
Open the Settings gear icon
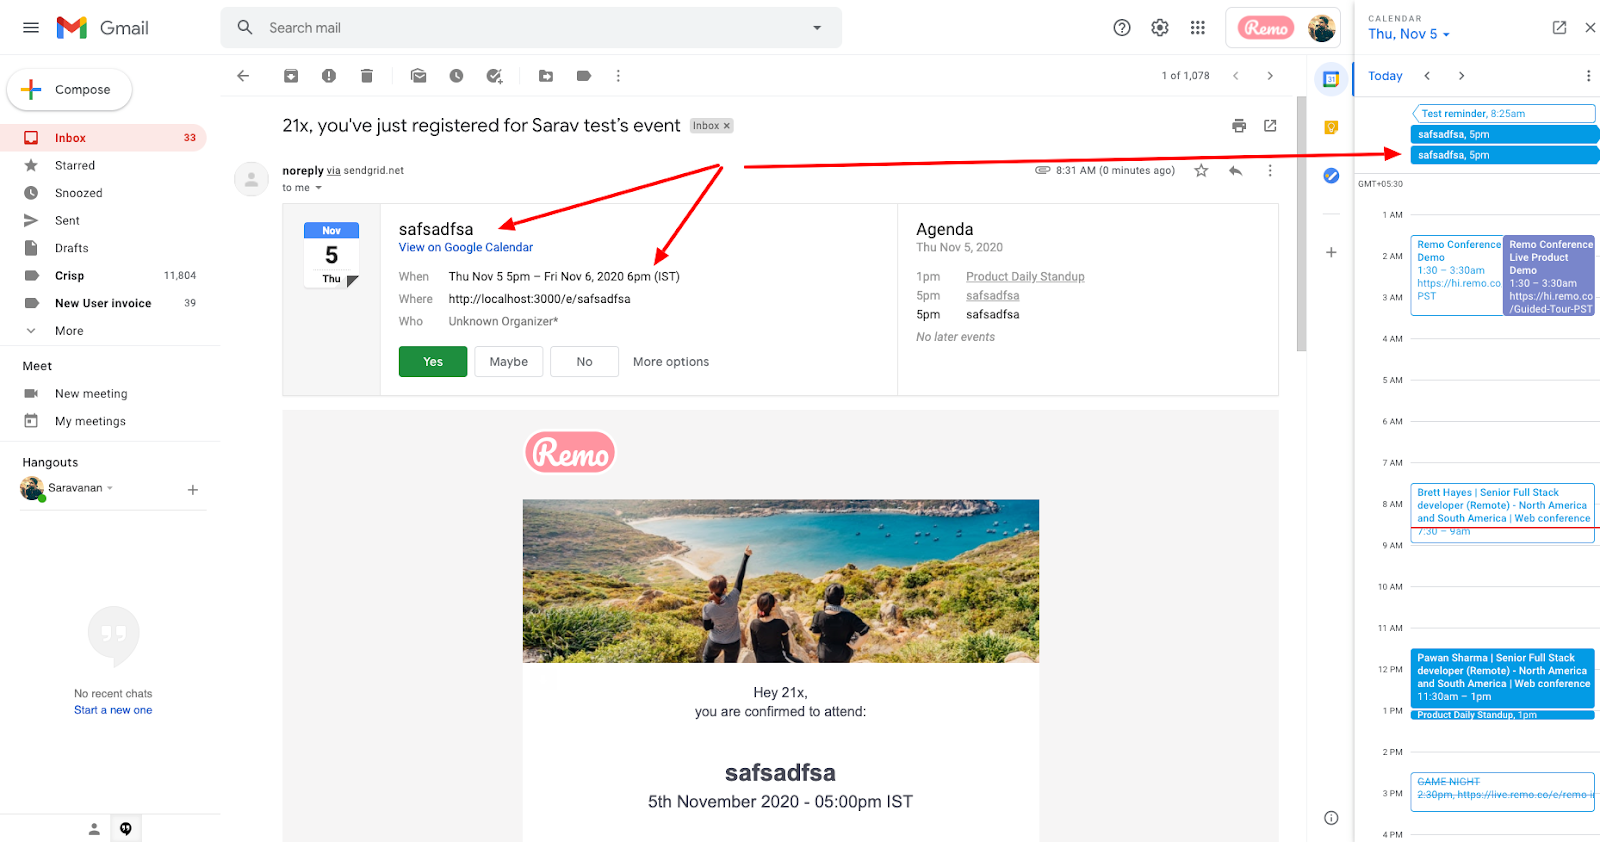coord(1160,28)
